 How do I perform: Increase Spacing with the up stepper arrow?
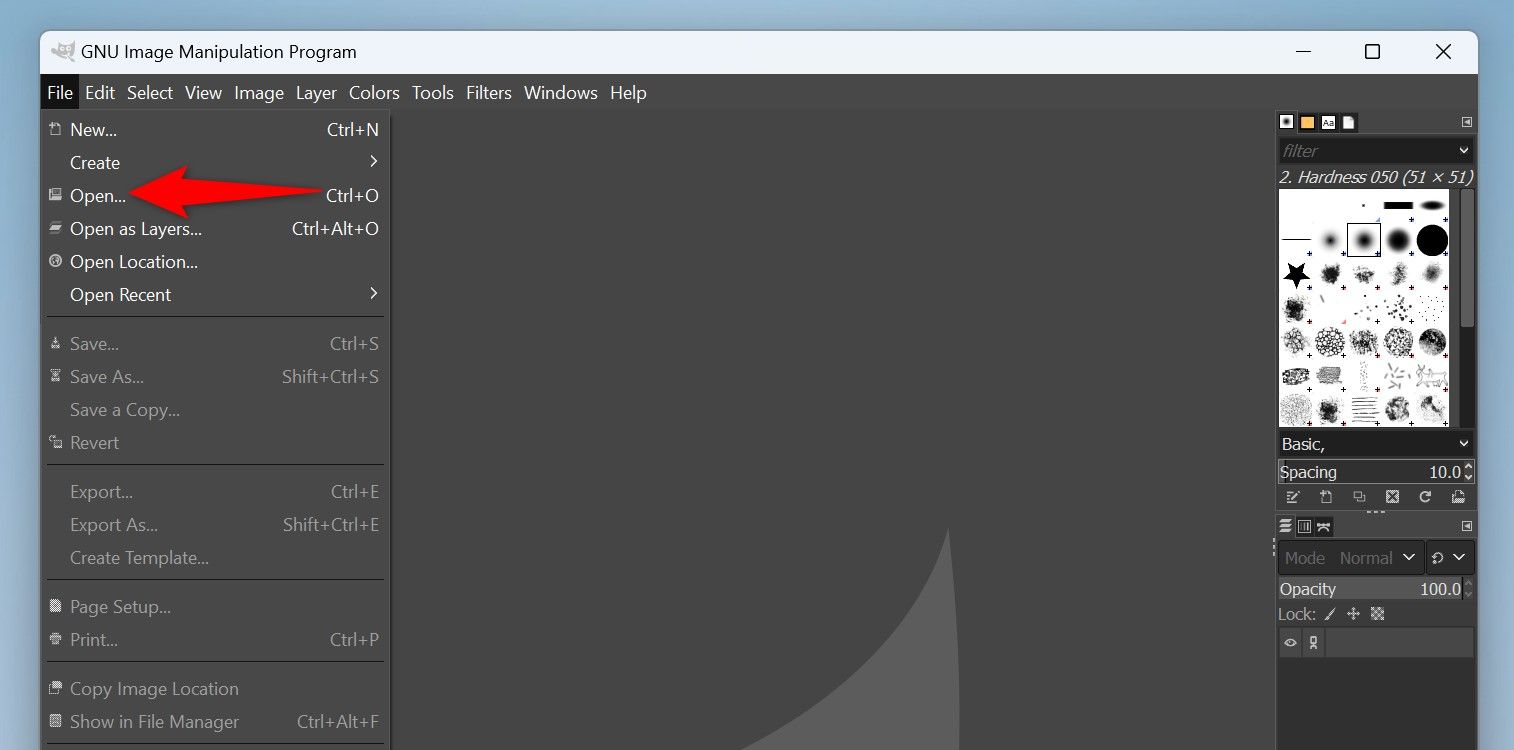click(1468, 467)
